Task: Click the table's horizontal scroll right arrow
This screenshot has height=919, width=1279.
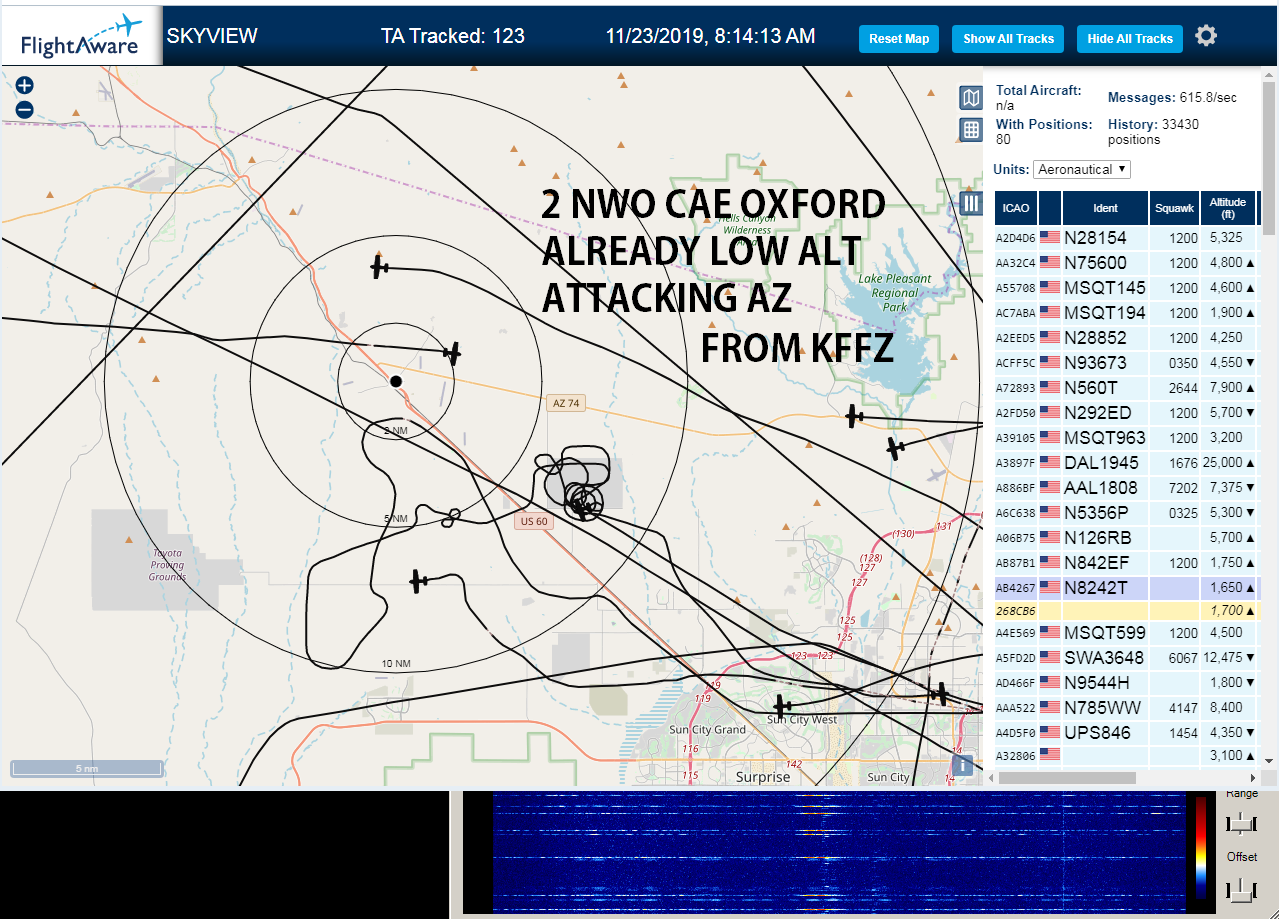Action: coord(1252,777)
